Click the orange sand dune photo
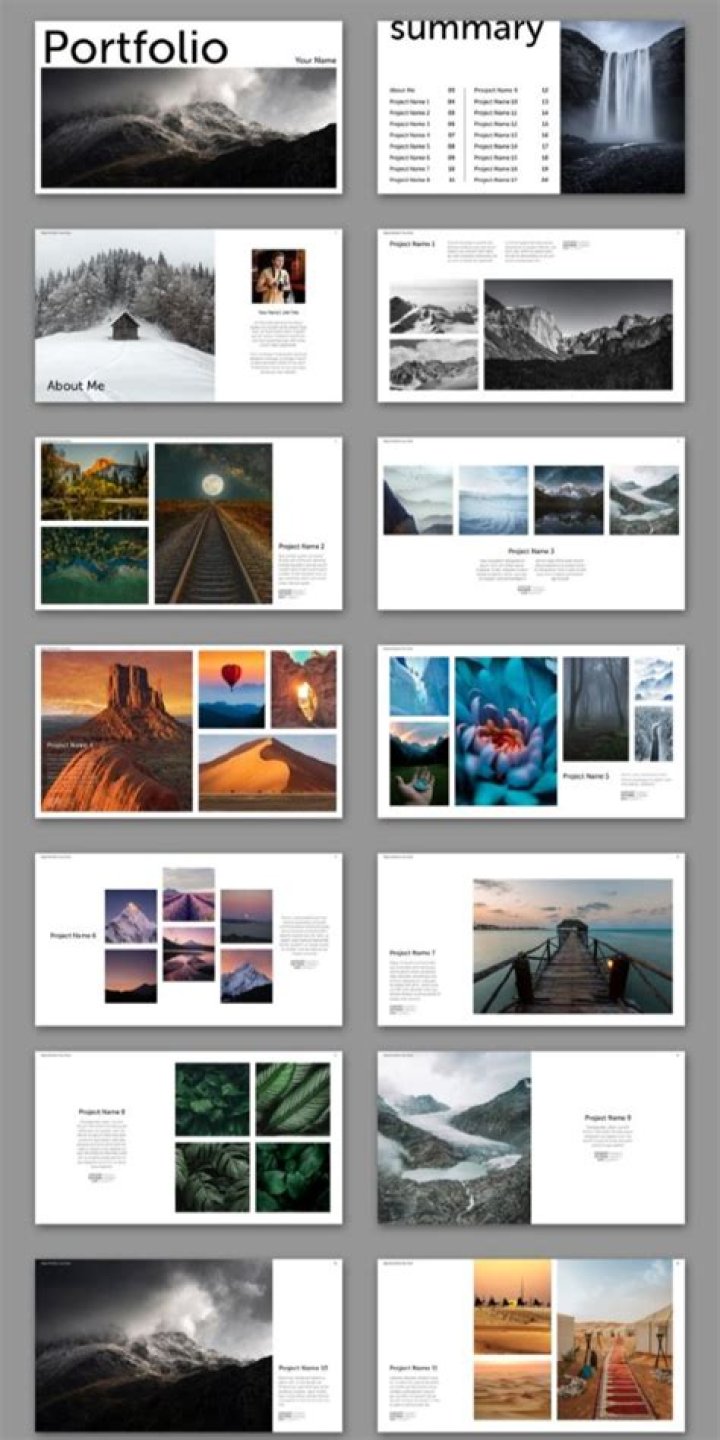 click(x=267, y=771)
